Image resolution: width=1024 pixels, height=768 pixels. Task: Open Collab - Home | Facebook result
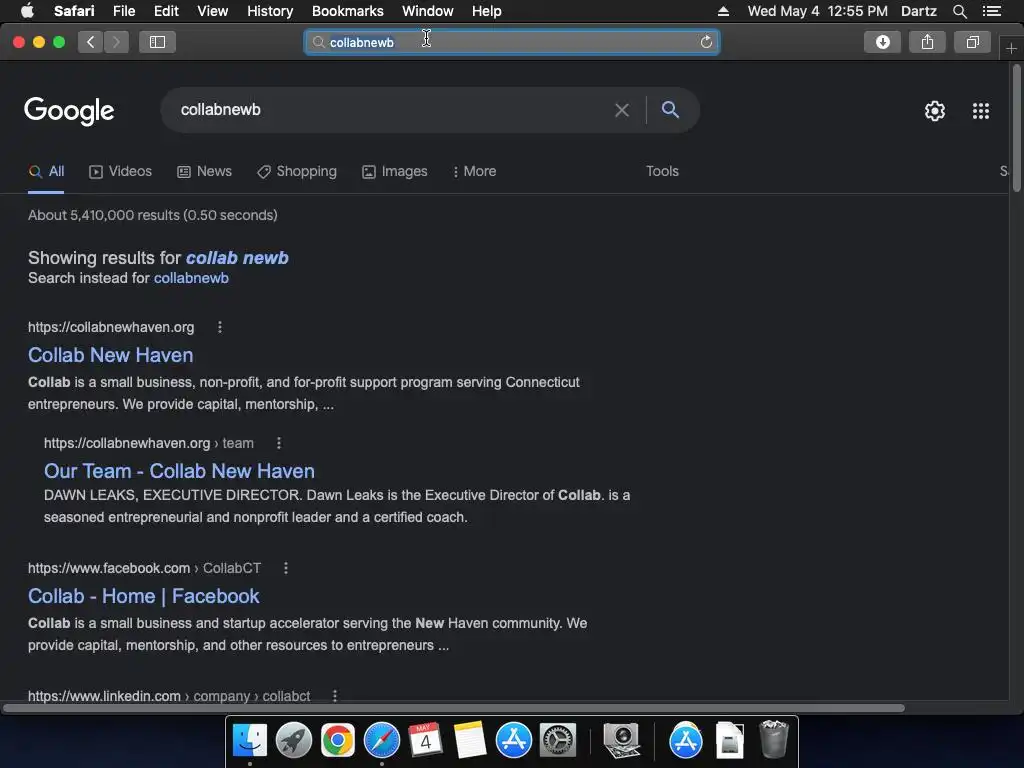[144, 596]
